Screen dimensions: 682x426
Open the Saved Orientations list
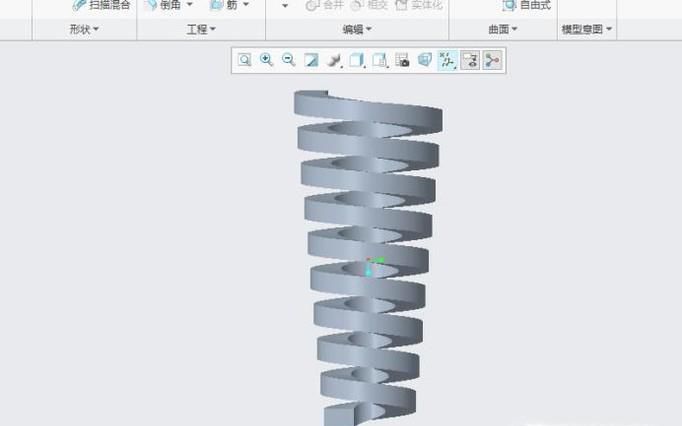pos(381,60)
